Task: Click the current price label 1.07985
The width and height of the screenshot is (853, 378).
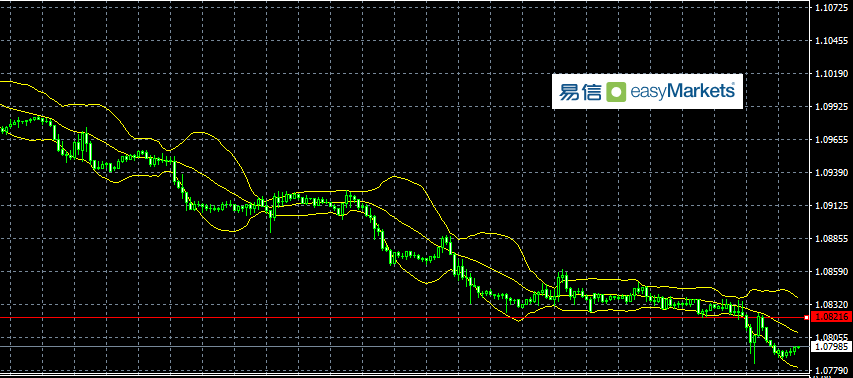Action: click(x=831, y=346)
